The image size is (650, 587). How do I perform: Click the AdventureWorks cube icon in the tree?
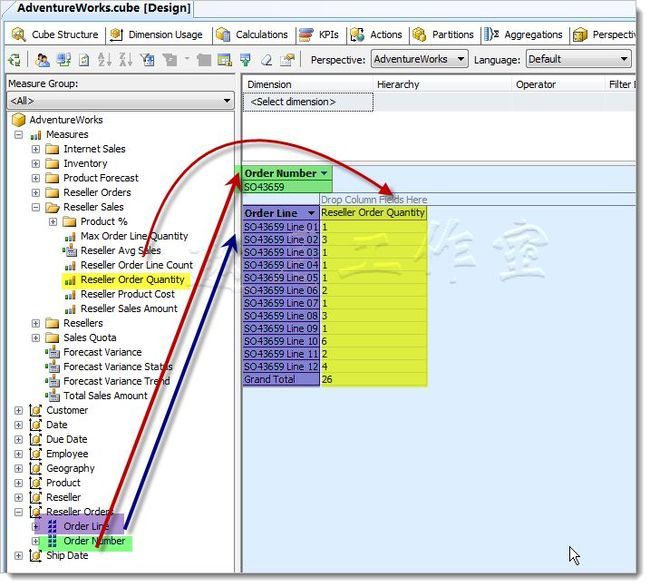19,120
